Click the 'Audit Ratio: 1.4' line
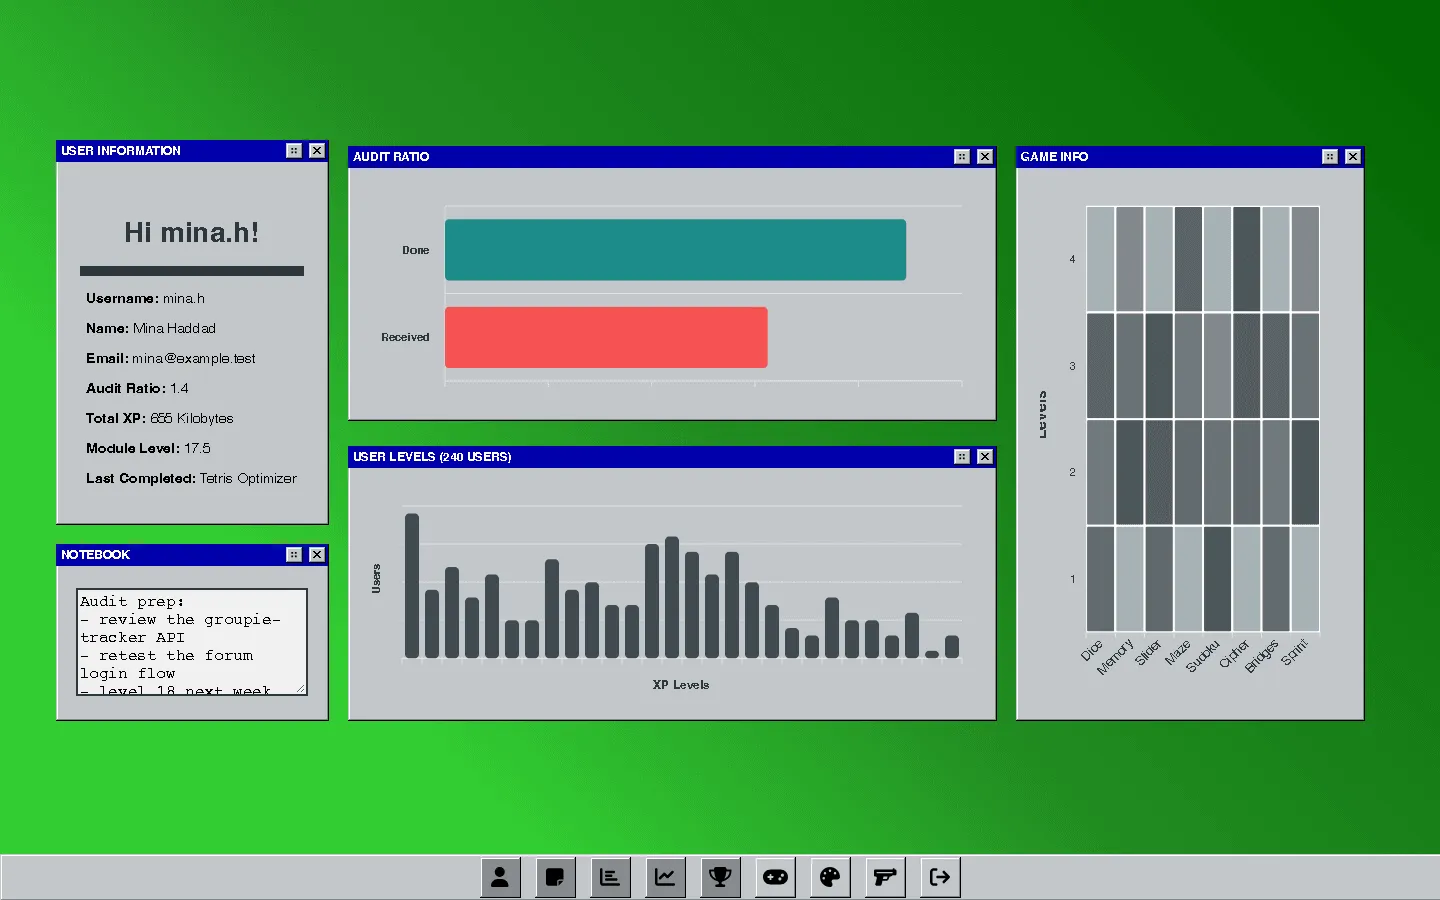 pos(137,388)
